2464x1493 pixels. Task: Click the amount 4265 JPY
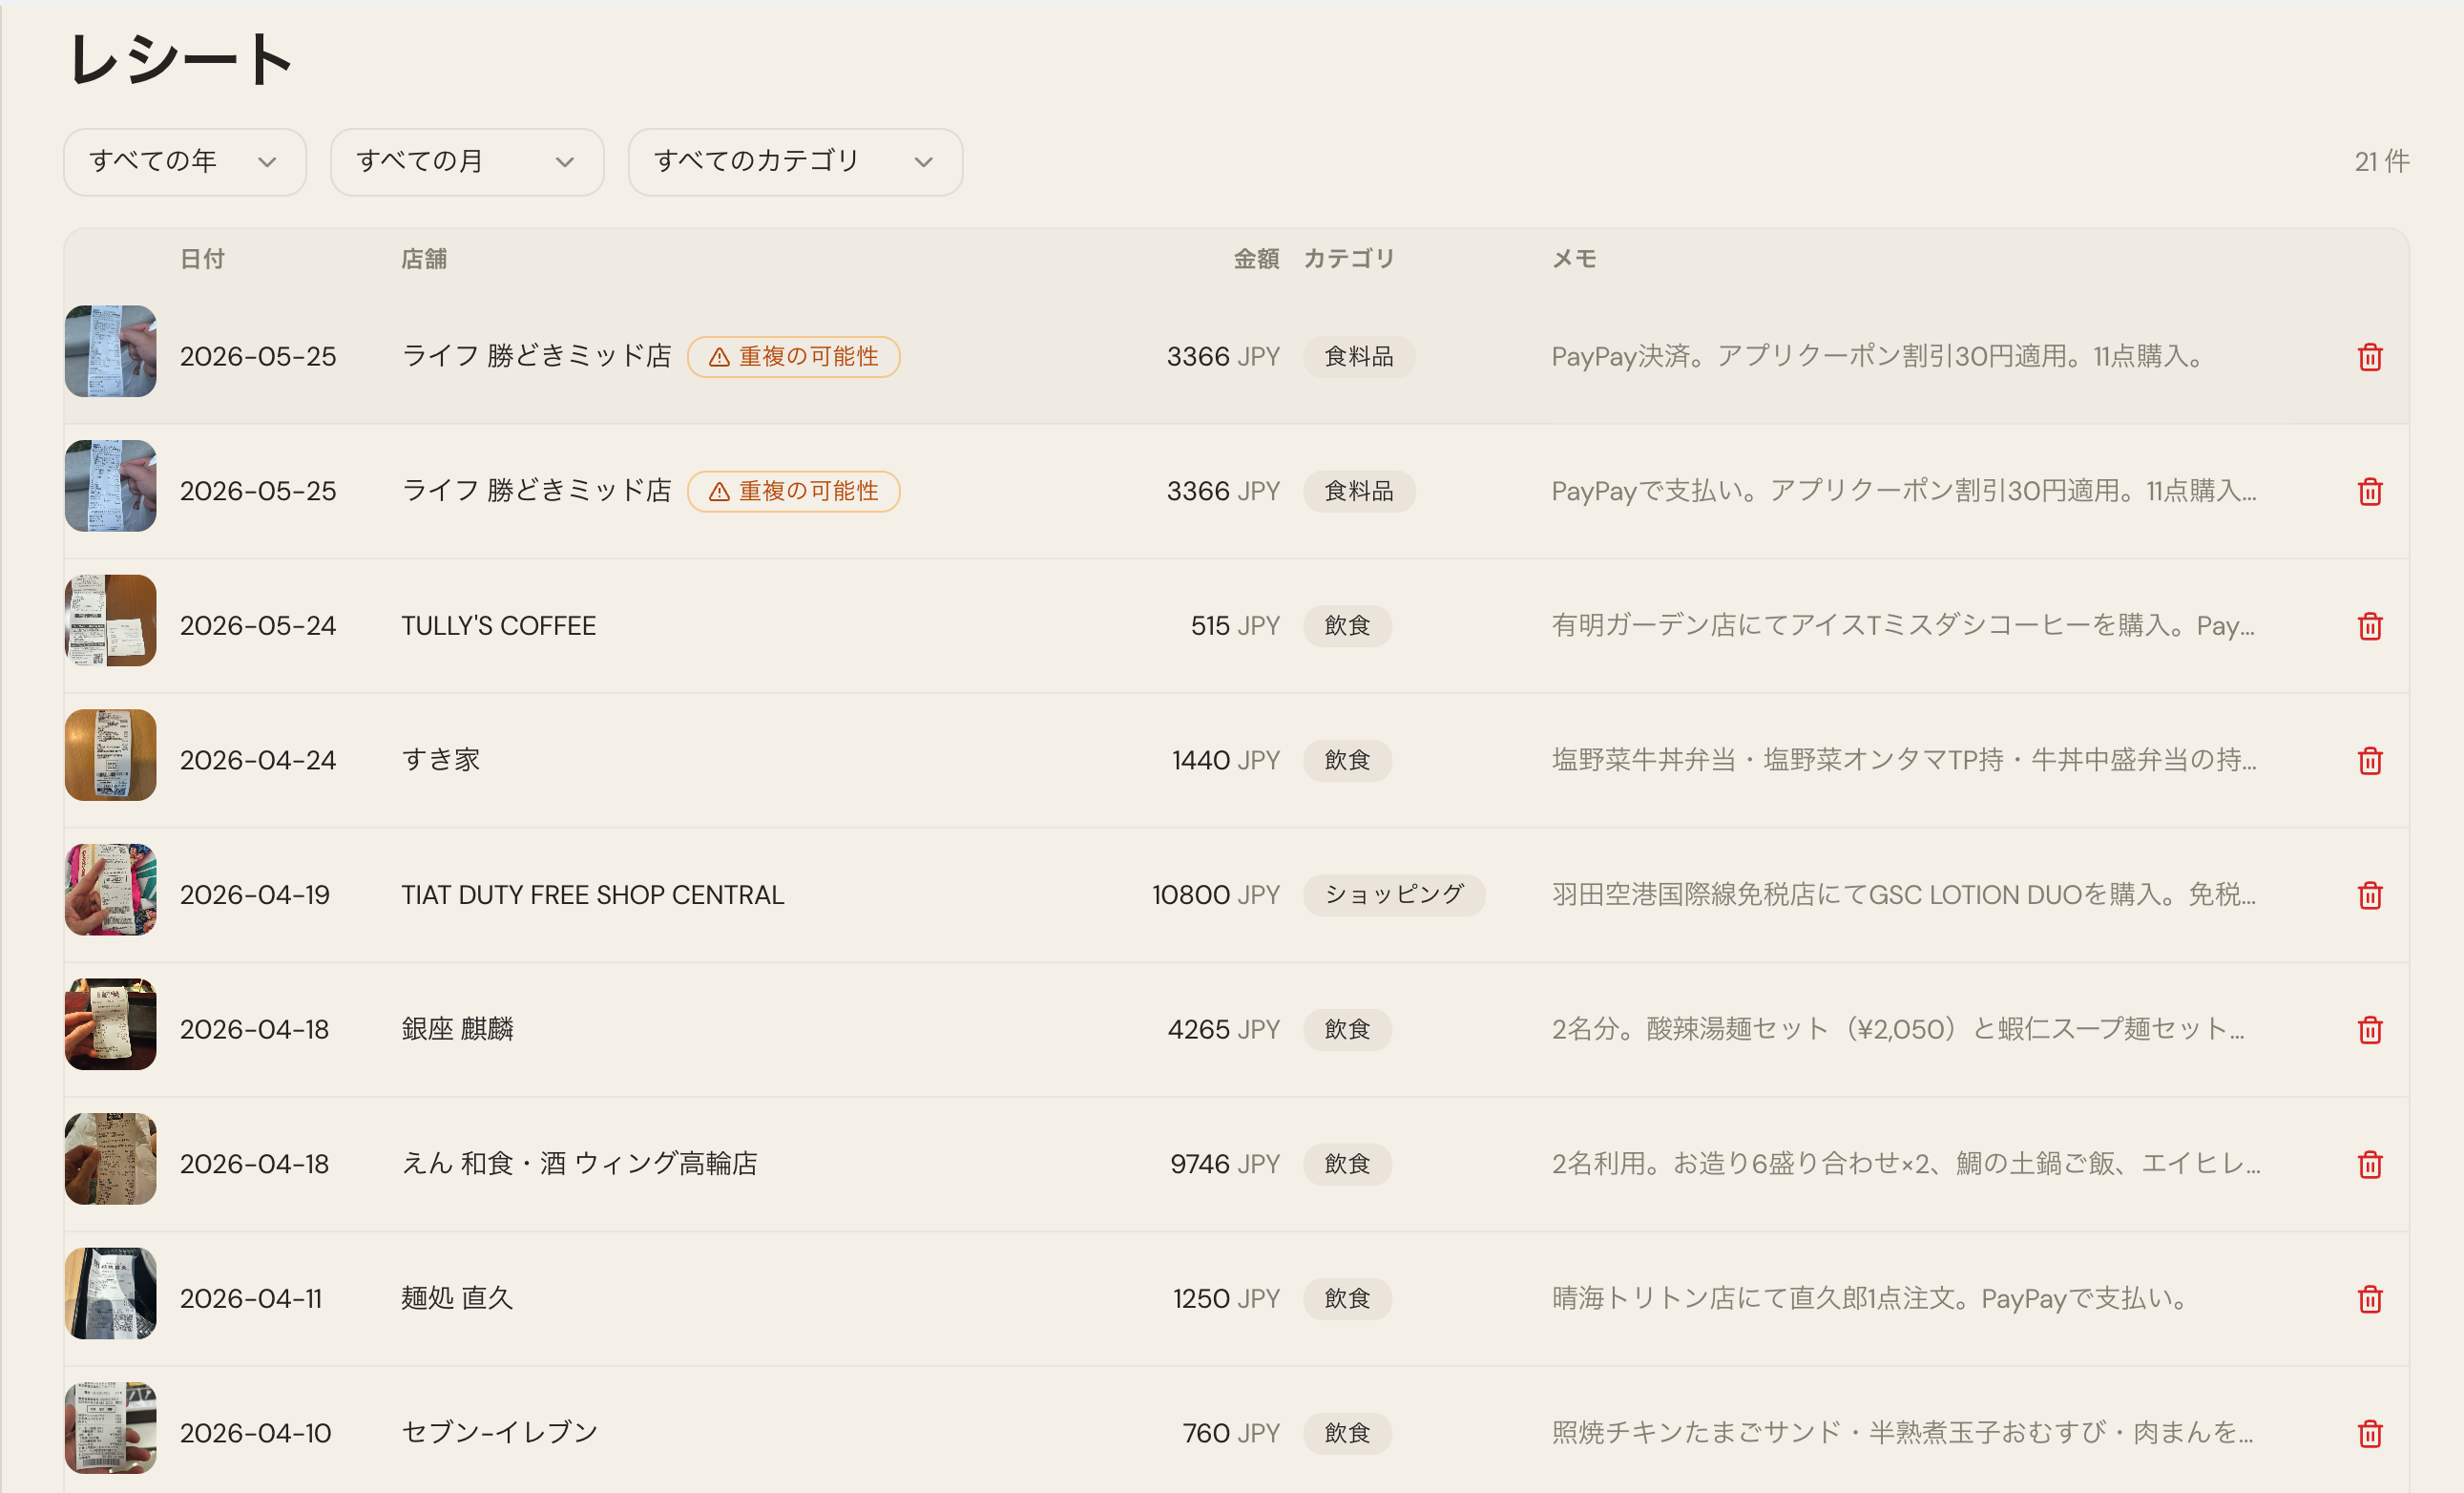tap(1224, 1030)
